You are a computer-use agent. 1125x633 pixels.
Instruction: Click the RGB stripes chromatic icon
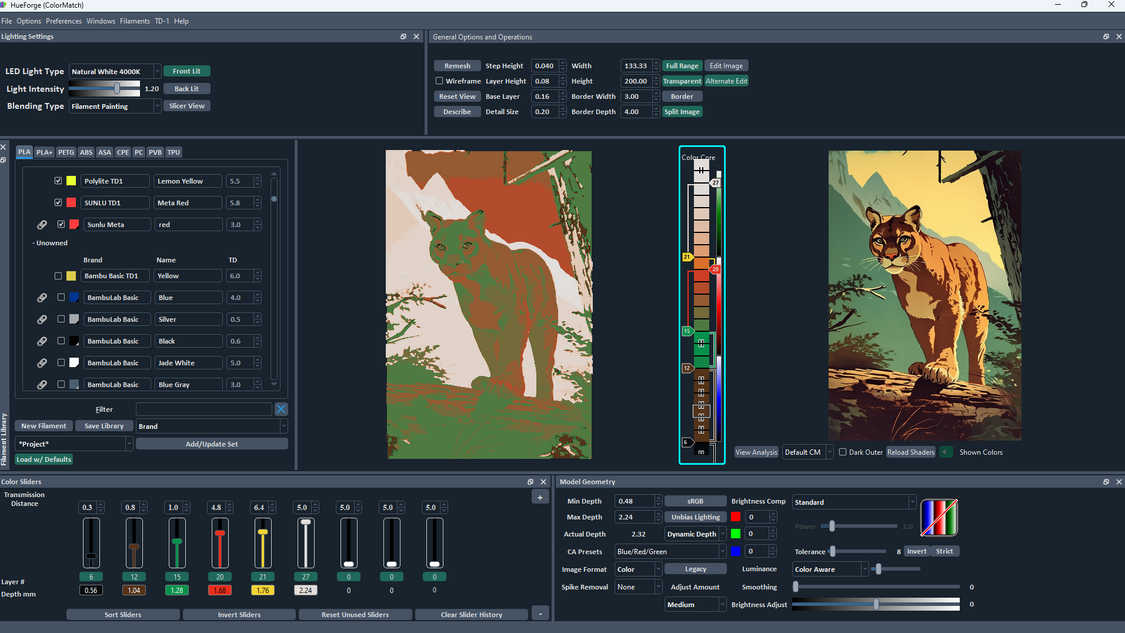coord(938,517)
